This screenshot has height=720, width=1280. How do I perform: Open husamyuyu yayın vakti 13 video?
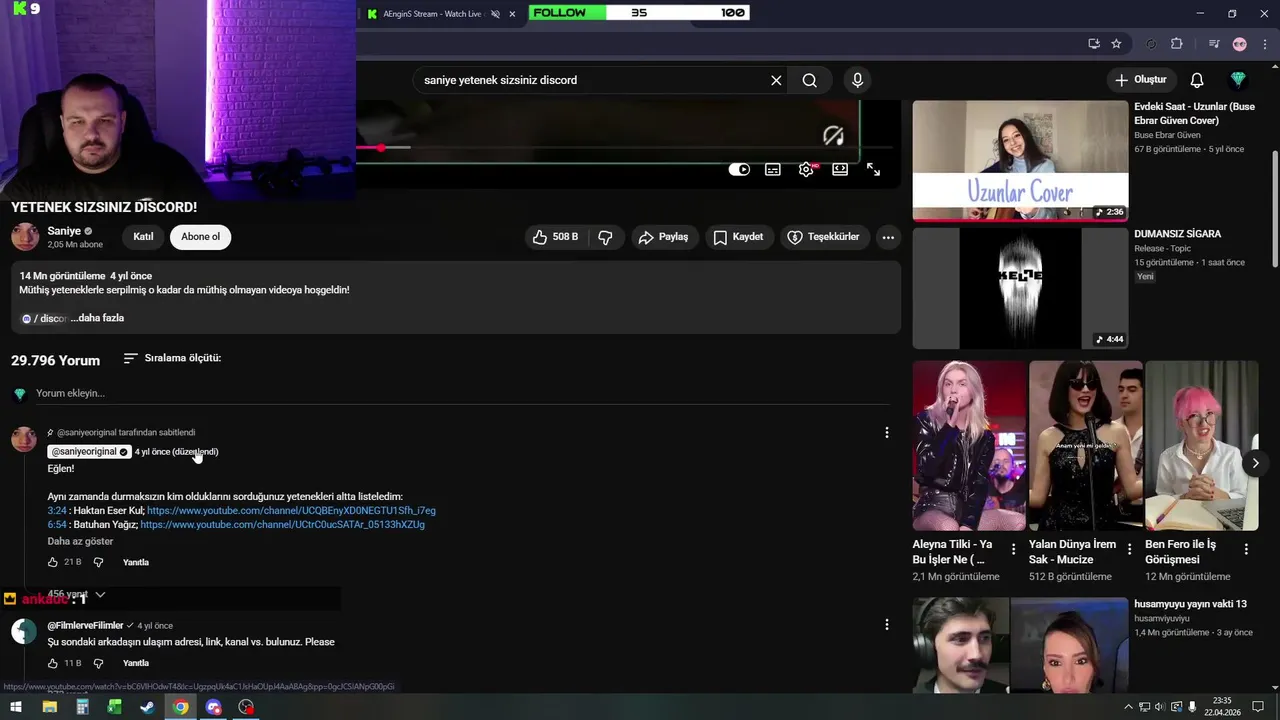(1020, 645)
